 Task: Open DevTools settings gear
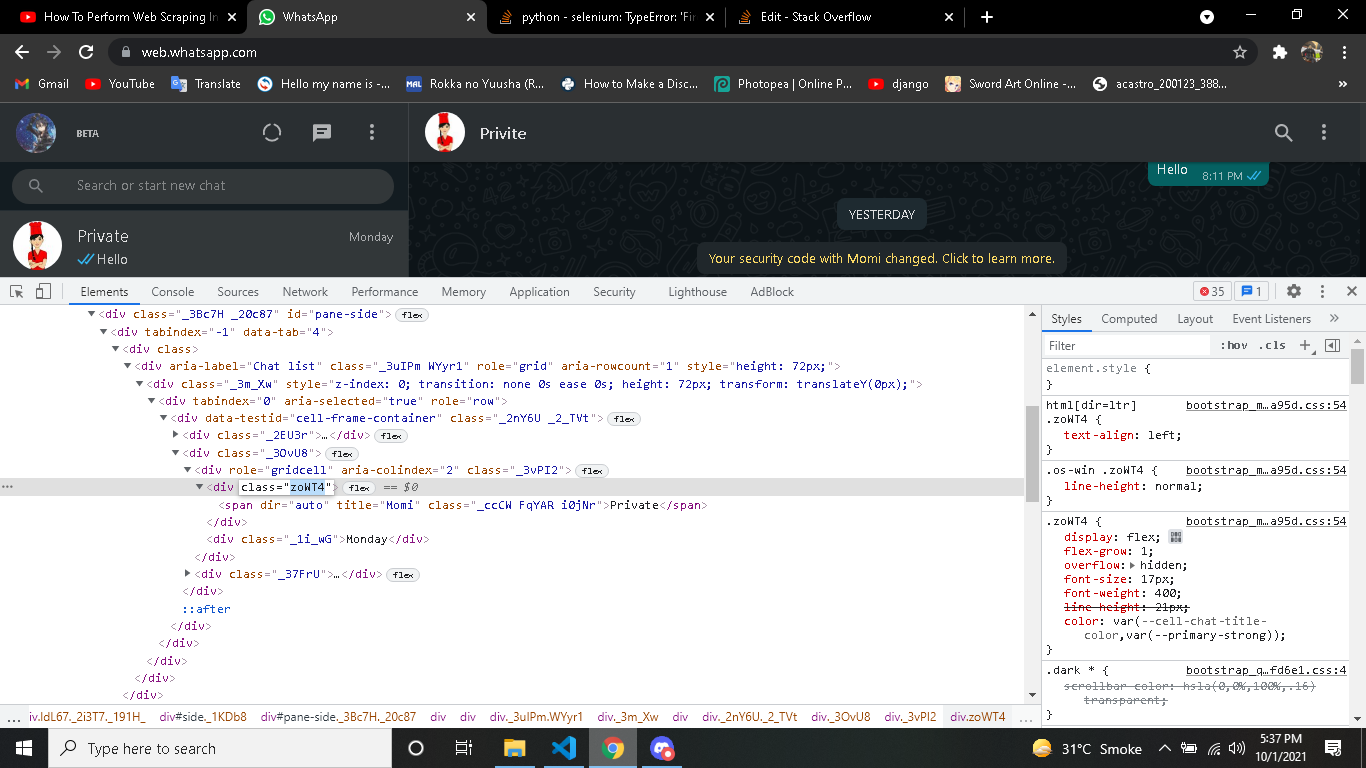coord(1294,292)
